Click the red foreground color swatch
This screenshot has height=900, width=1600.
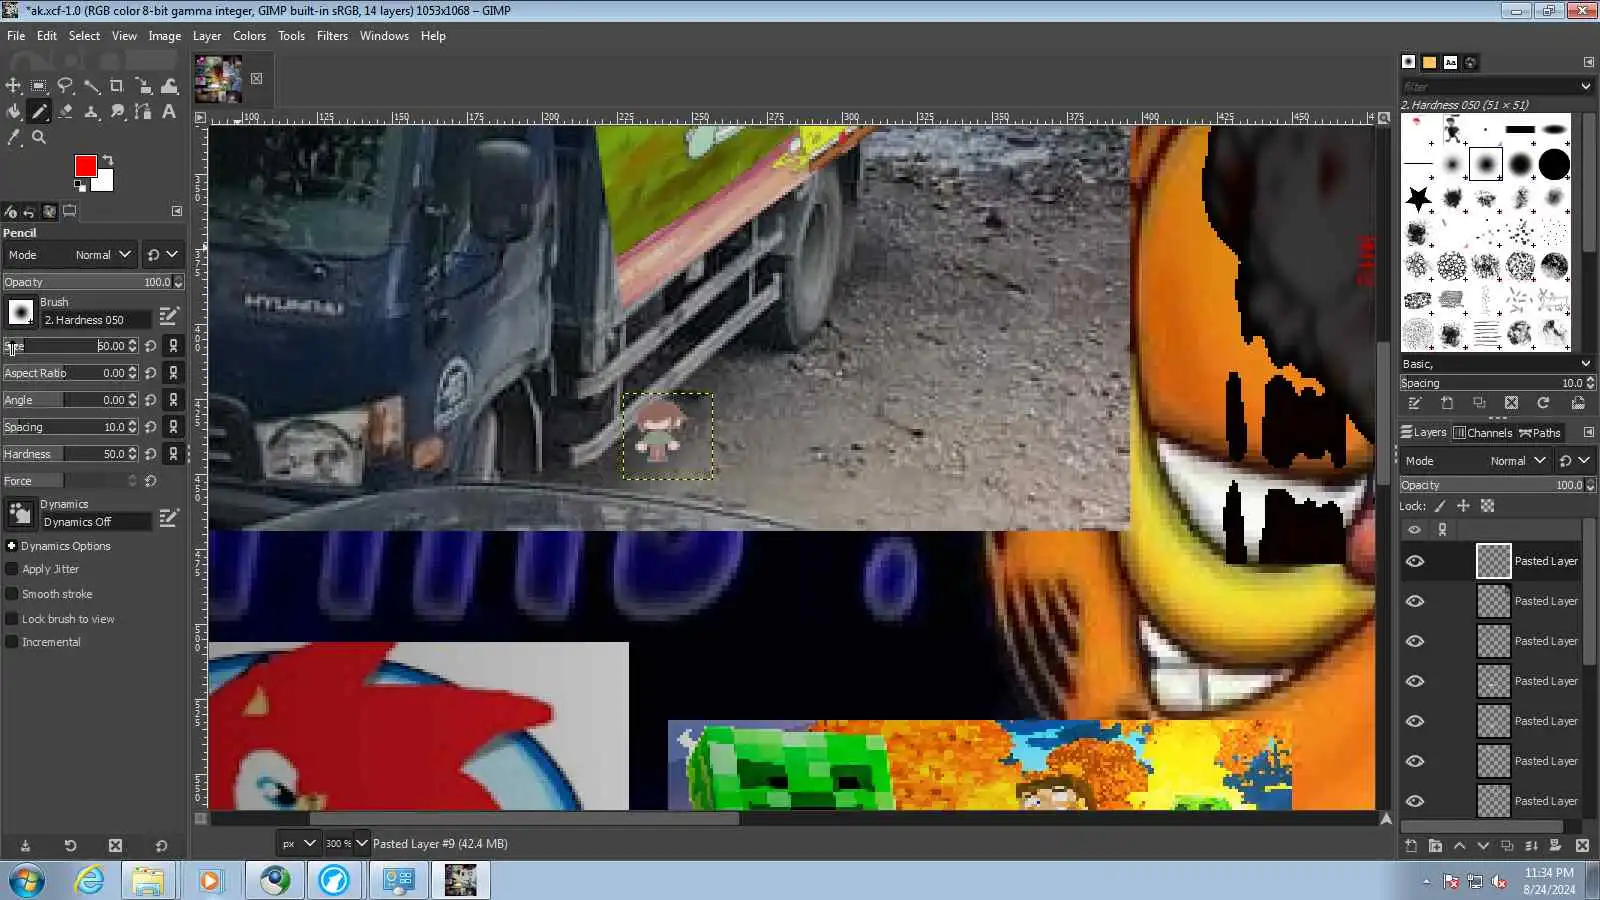tap(85, 166)
